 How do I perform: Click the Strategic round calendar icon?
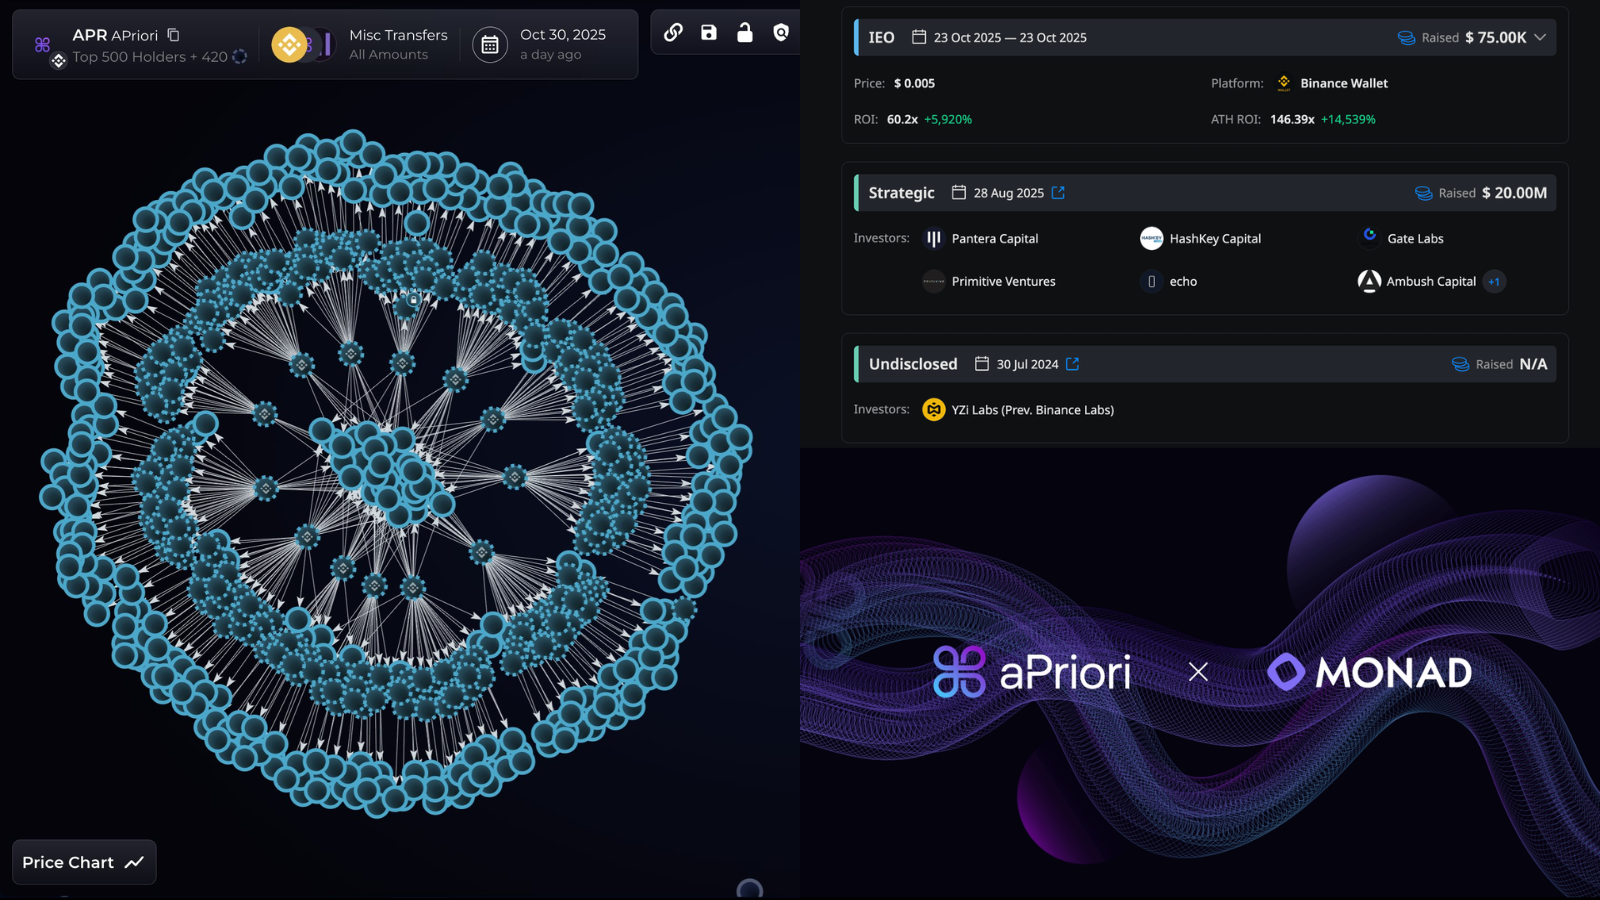958,192
